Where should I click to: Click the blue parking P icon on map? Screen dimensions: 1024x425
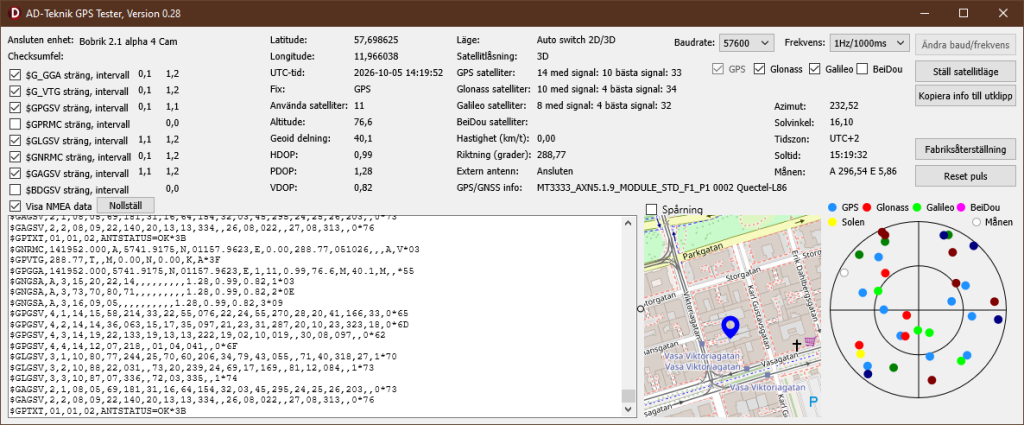(x=814, y=403)
